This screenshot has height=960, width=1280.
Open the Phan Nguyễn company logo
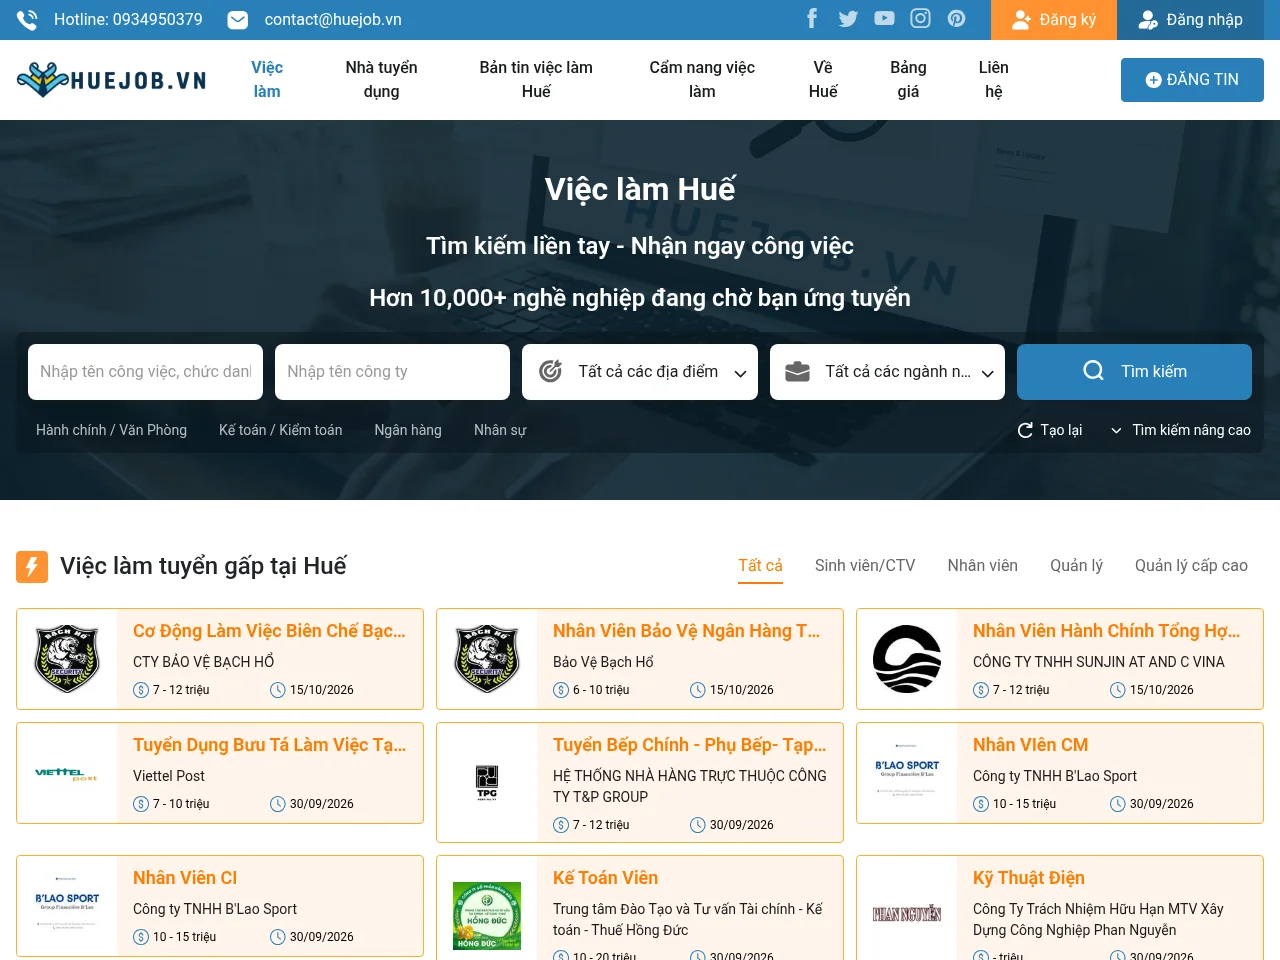click(x=907, y=914)
